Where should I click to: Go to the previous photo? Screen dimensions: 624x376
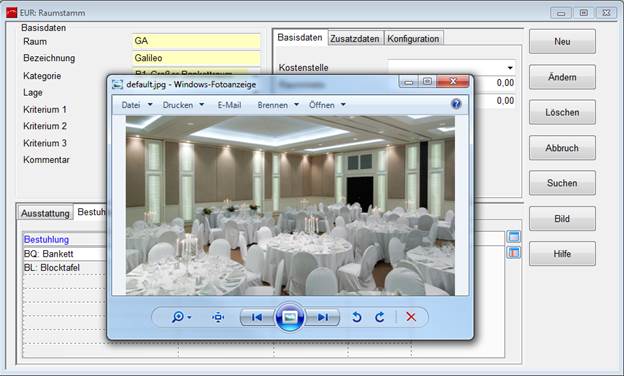click(257, 317)
